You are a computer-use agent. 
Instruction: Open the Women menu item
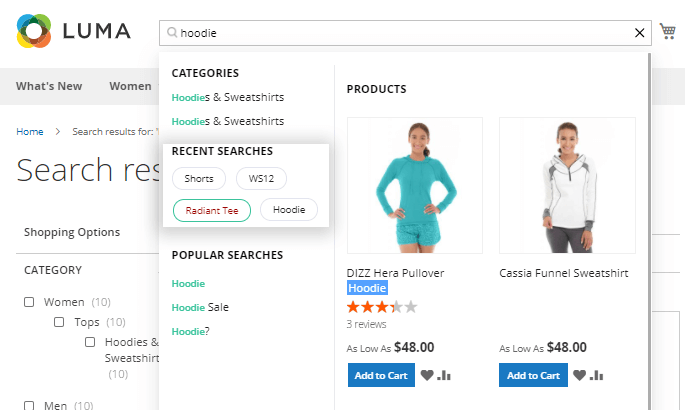point(130,86)
